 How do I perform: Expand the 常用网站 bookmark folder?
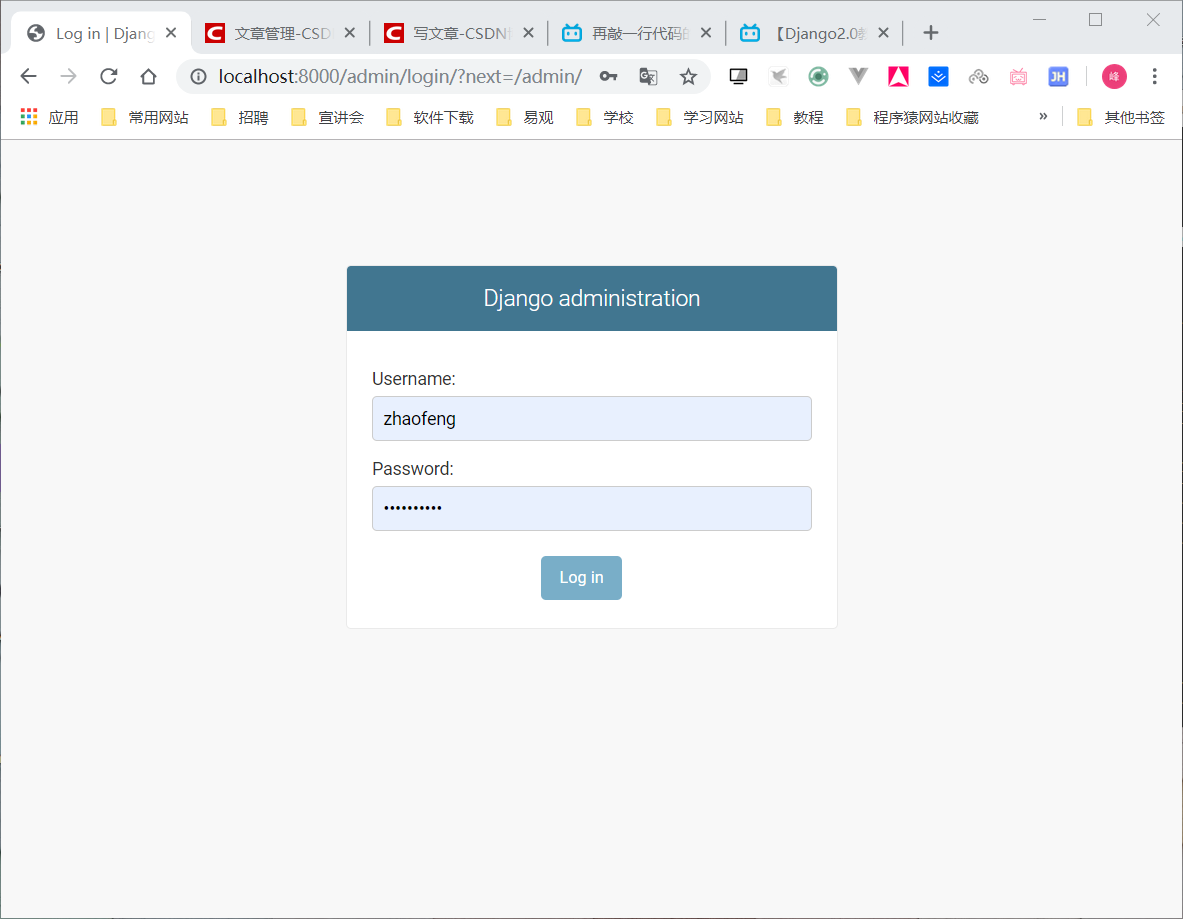pyautogui.click(x=145, y=117)
